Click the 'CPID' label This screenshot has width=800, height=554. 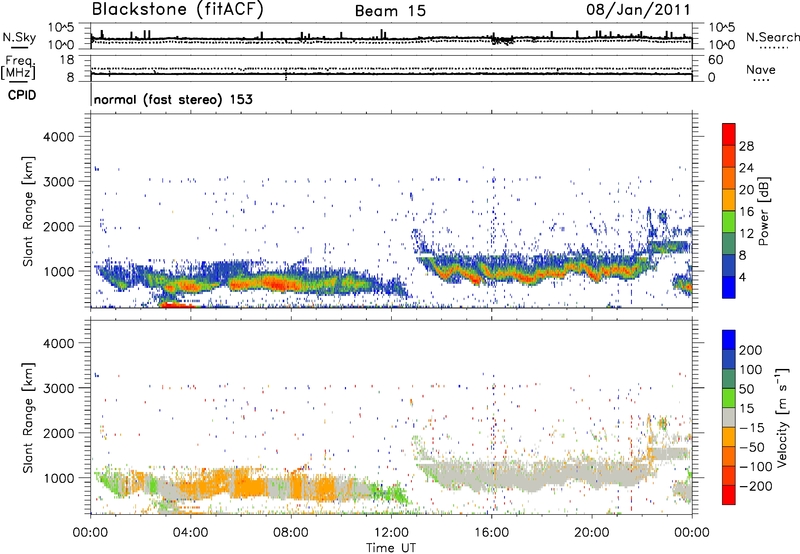pos(22,95)
